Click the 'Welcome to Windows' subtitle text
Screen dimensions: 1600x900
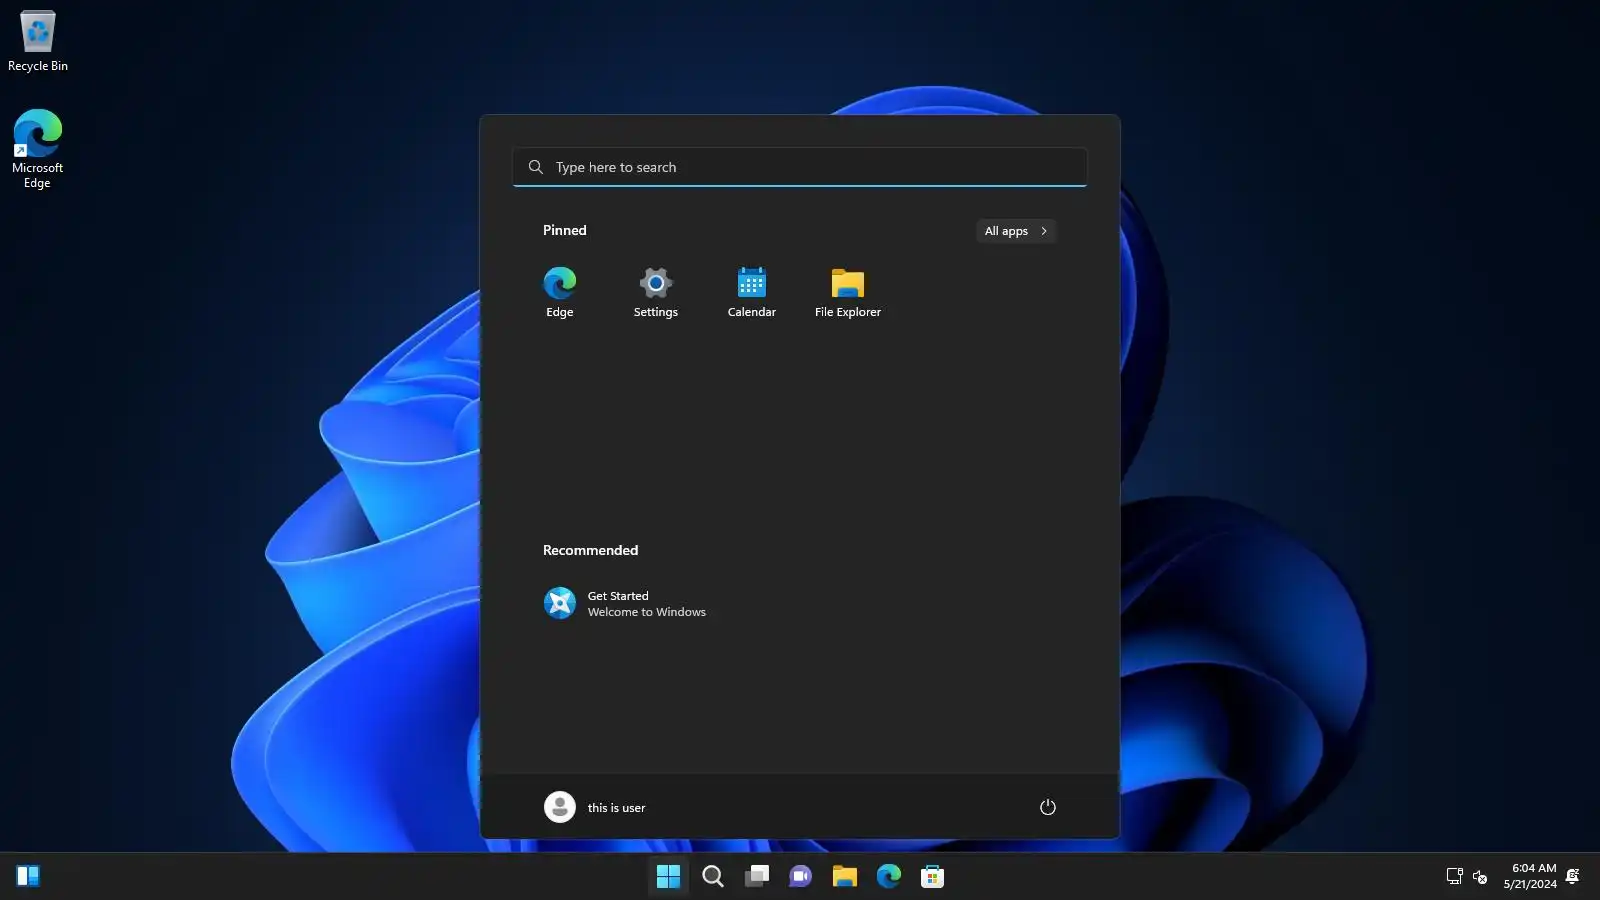(646, 612)
